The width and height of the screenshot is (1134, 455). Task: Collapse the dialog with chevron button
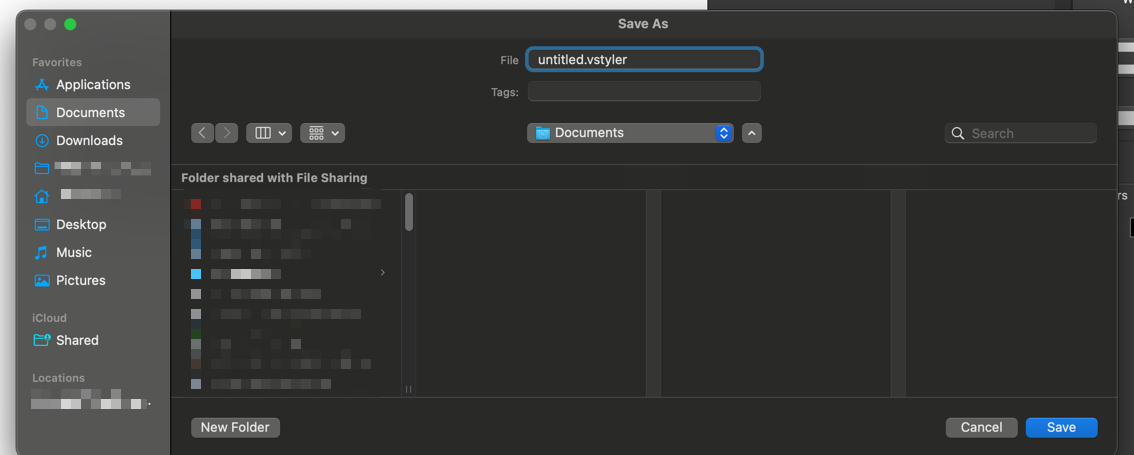(752, 133)
